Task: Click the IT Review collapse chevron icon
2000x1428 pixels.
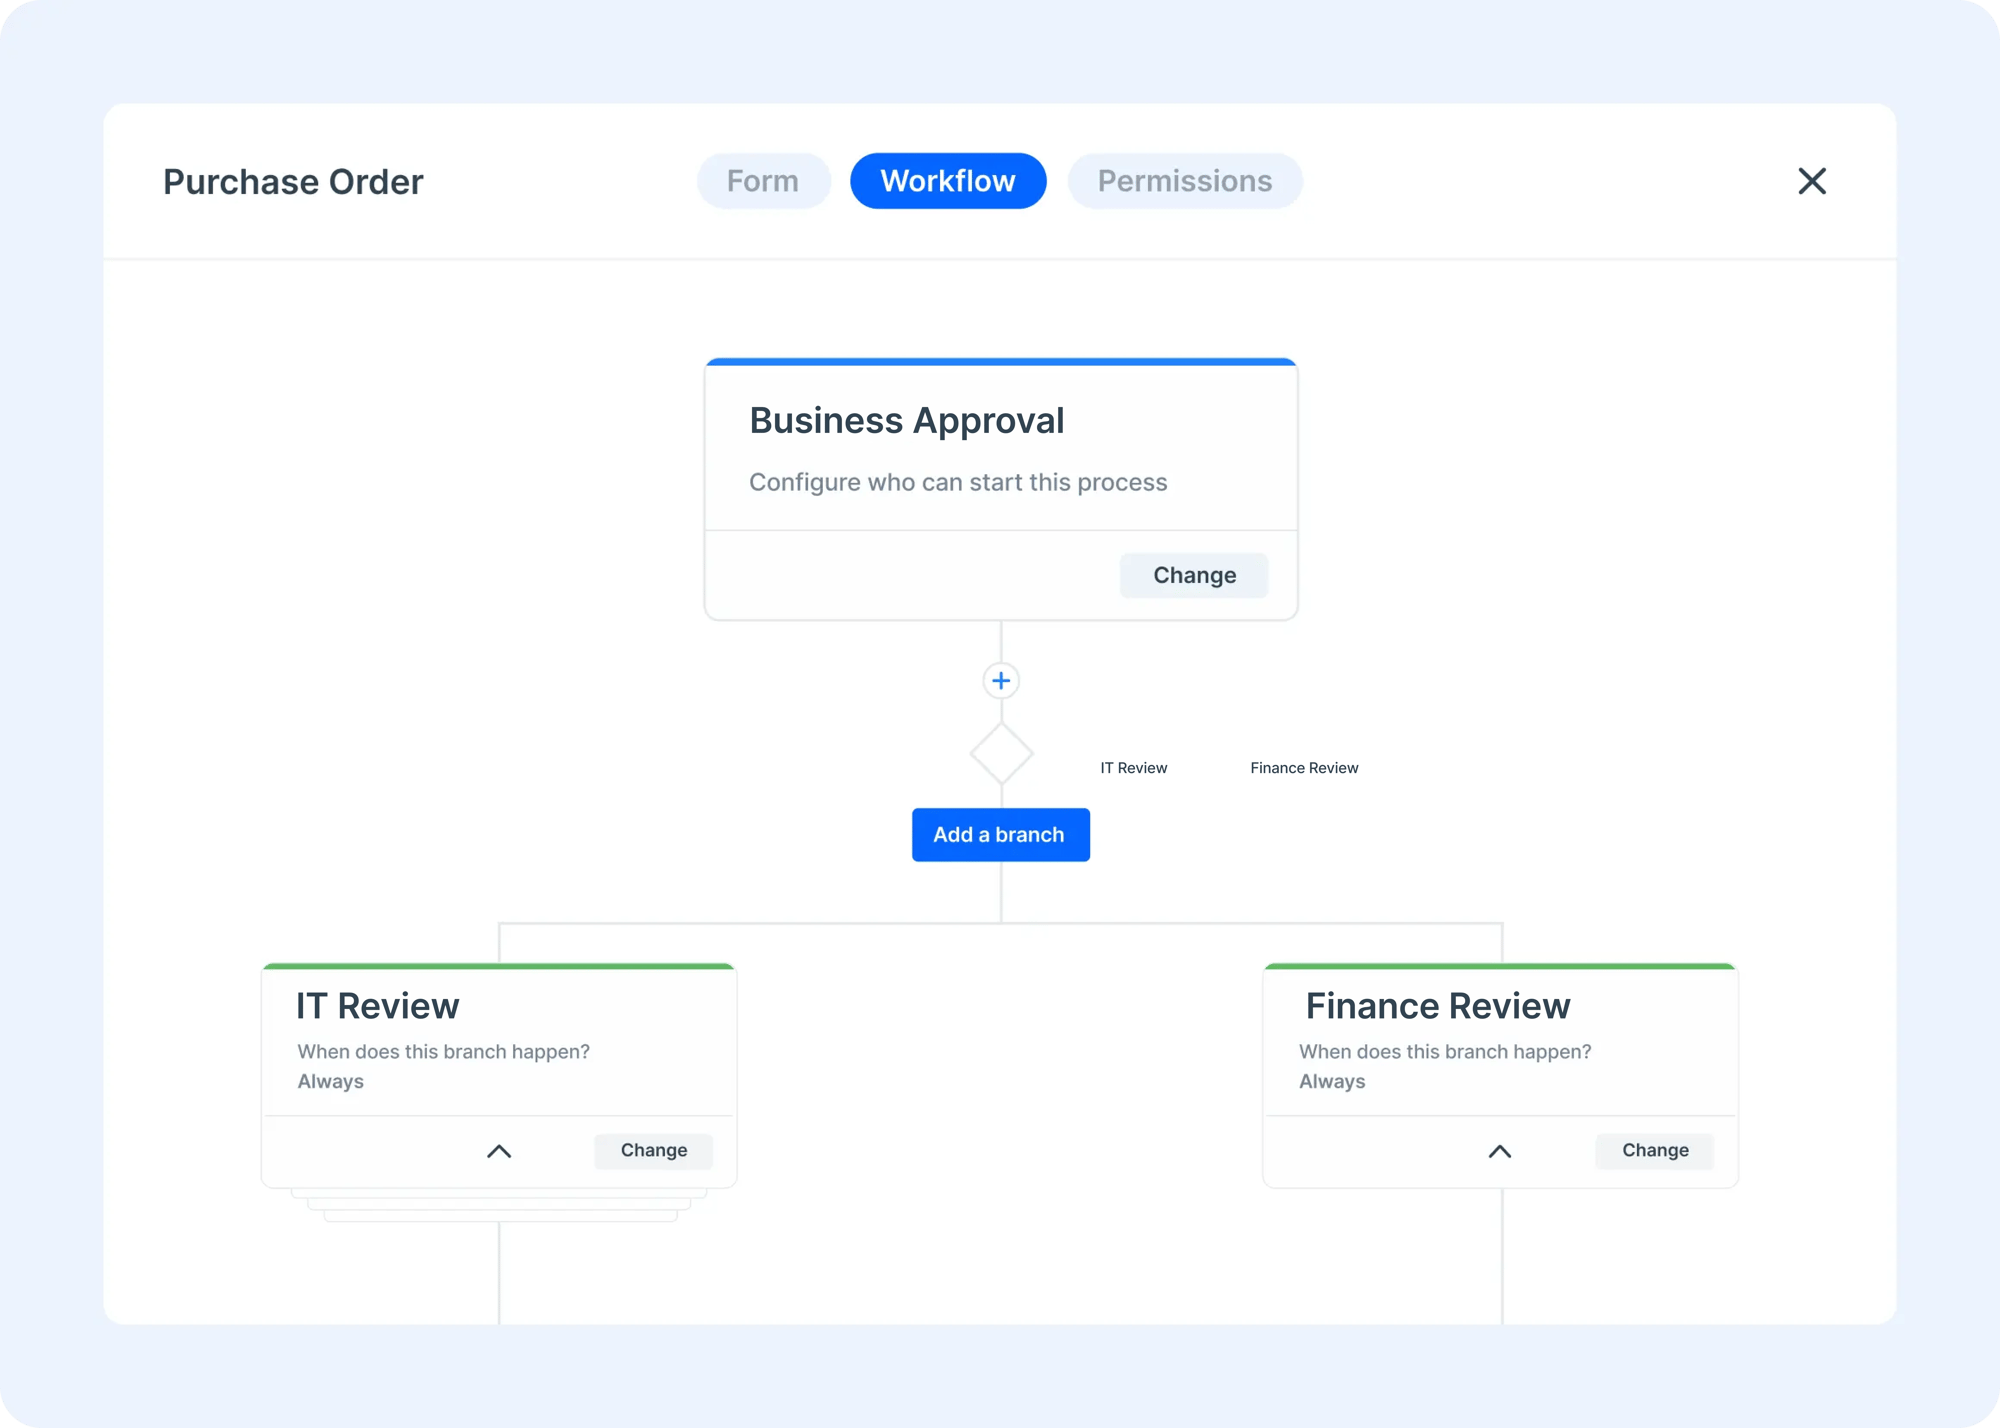Action: pos(498,1151)
